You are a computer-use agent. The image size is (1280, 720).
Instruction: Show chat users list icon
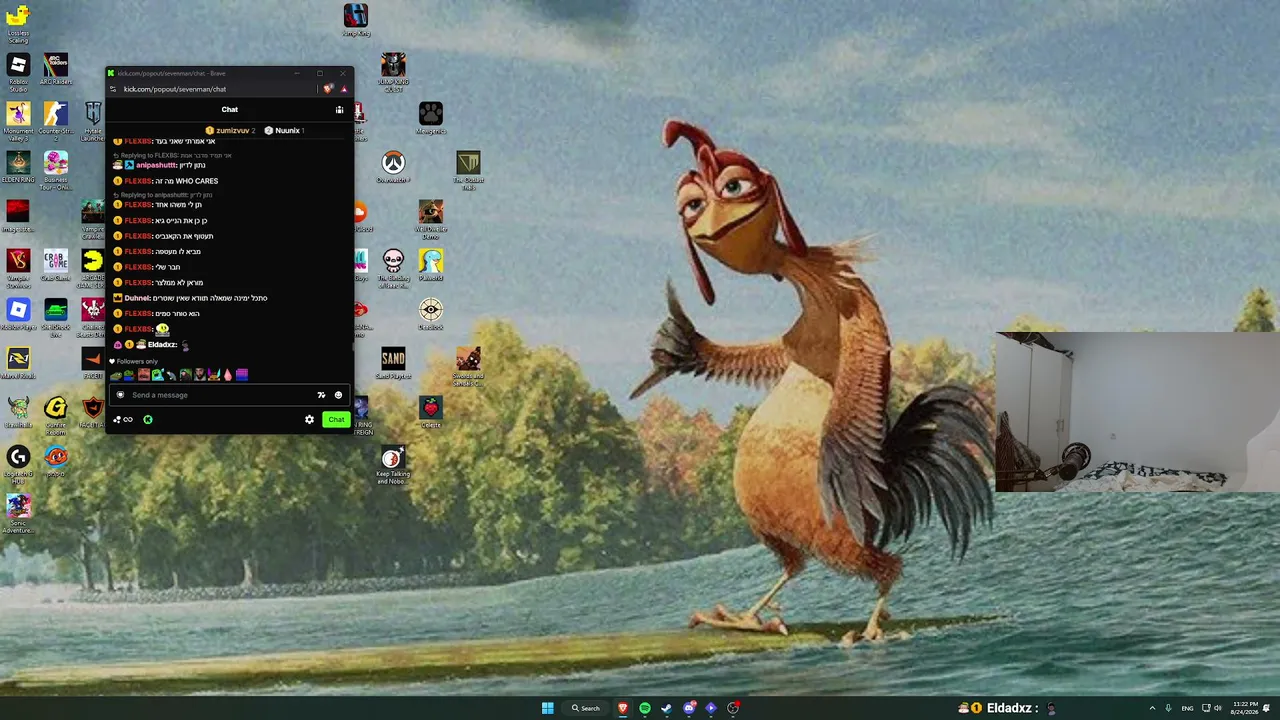point(340,110)
